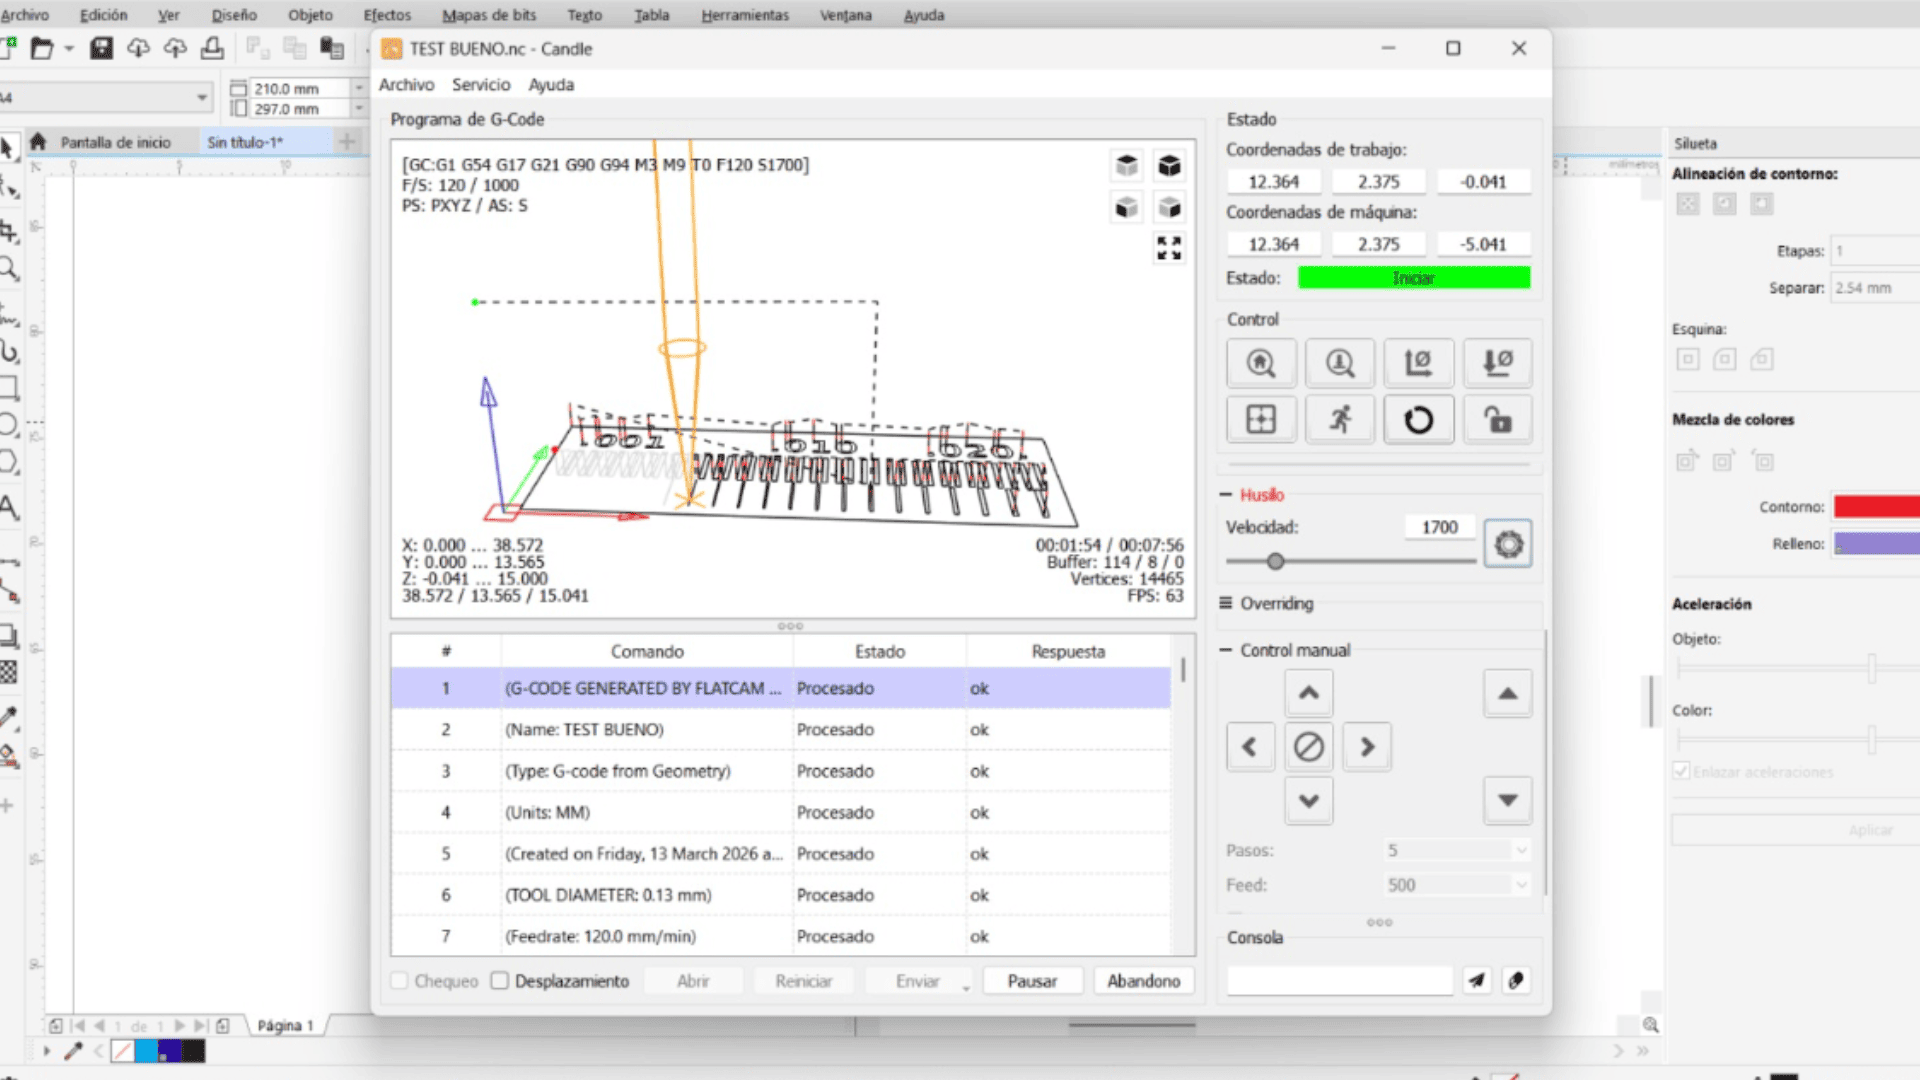Click the Home (homing) control icon
This screenshot has height=1080, width=1920.
point(1261,363)
